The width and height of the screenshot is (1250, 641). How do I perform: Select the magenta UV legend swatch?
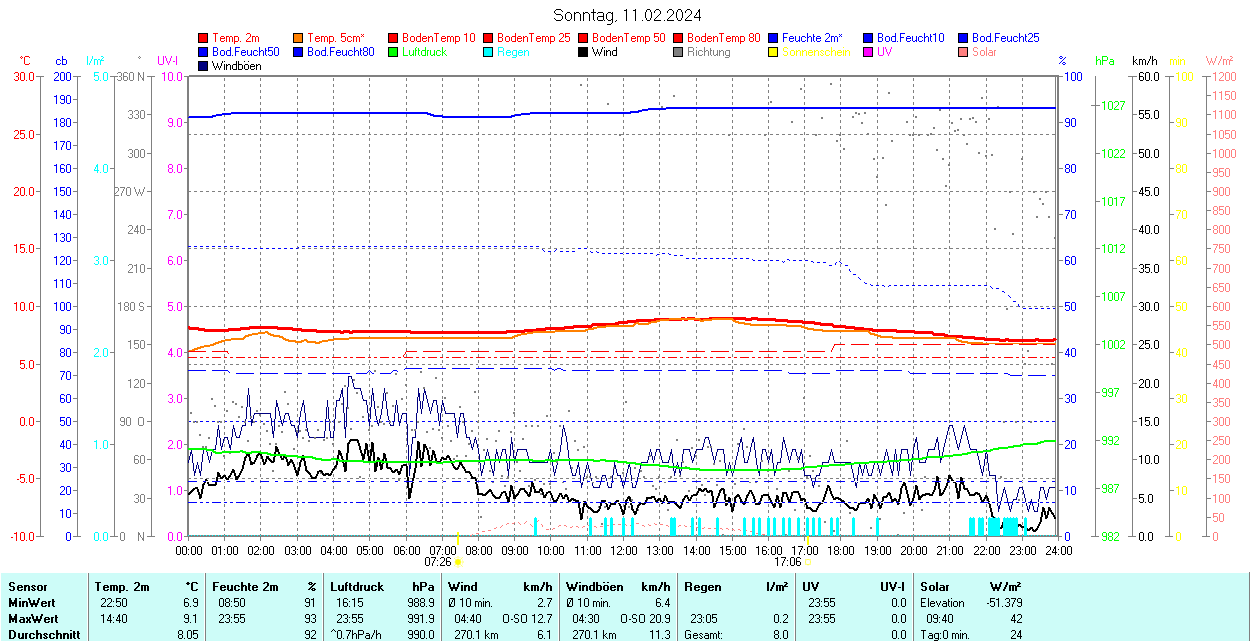coord(868,52)
